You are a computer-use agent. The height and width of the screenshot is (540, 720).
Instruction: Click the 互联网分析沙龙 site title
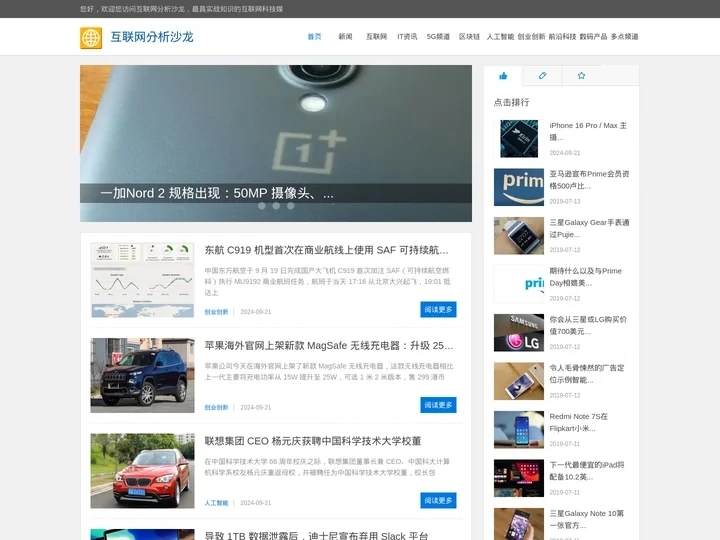tap(152, 37)
